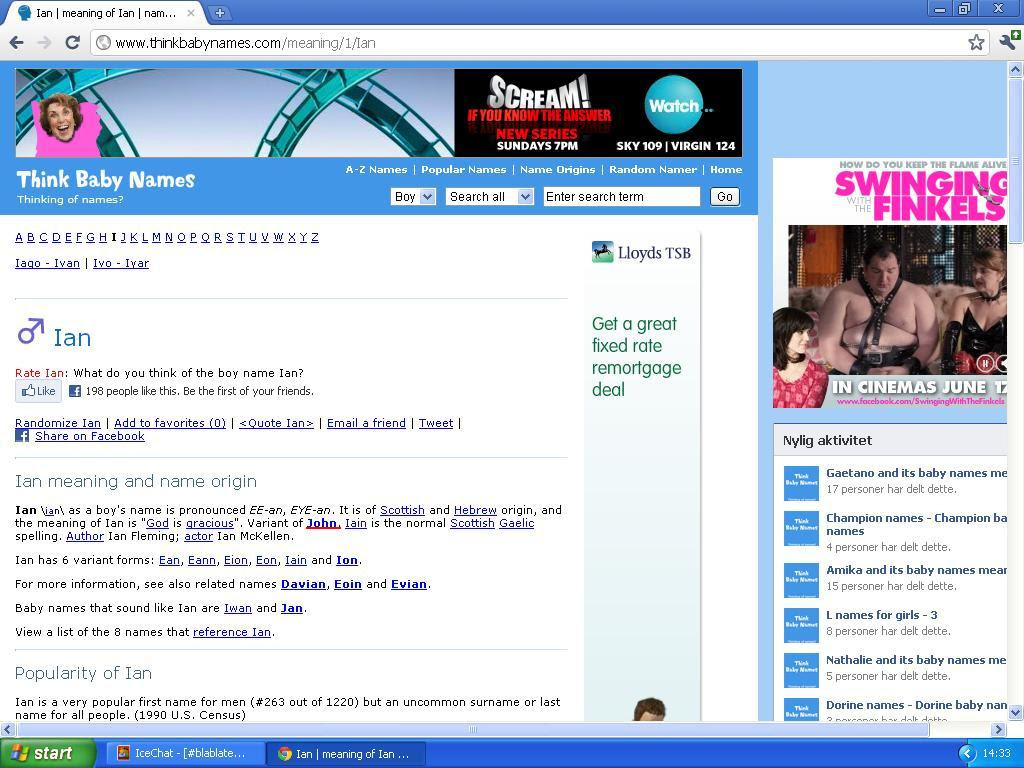Click vertical scrollbar down arrow
This screenshot has width=1024, height=768.
point(1016,712)
